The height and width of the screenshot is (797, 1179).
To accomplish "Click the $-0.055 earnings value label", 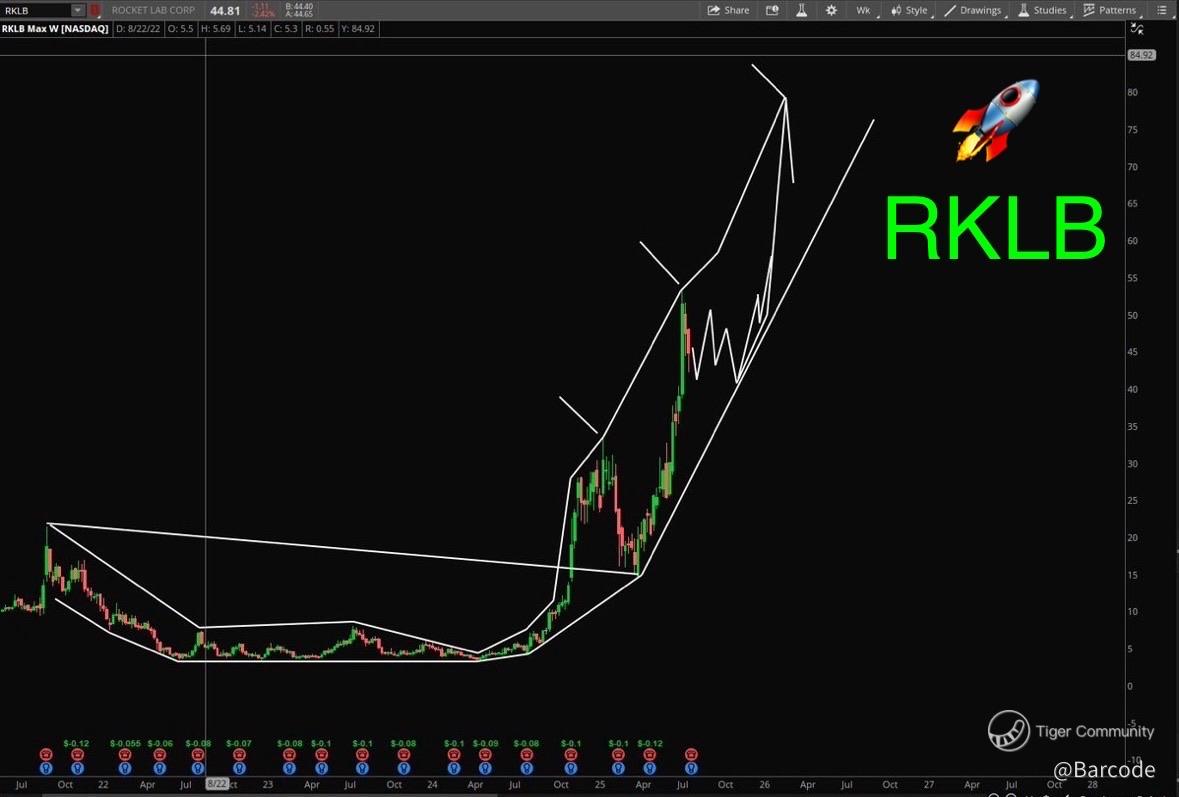I will [x=125, y=744].
